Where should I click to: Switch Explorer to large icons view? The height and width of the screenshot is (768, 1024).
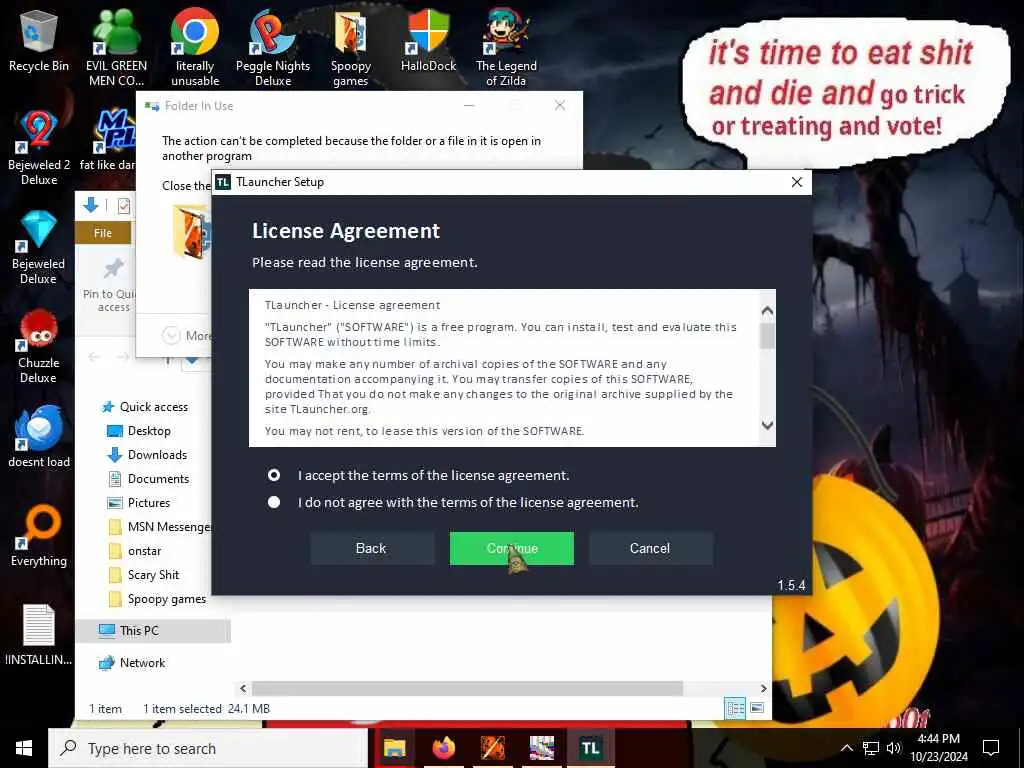[757, 708]
